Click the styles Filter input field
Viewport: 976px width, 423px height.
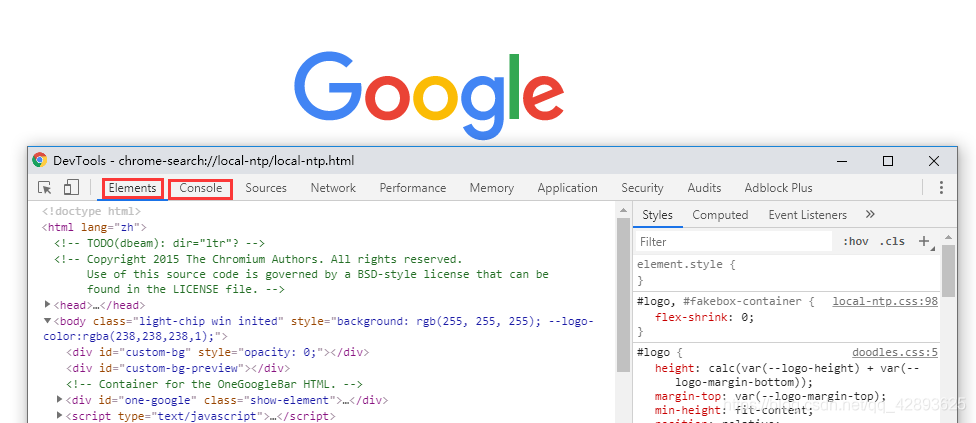tap(733, 241)
